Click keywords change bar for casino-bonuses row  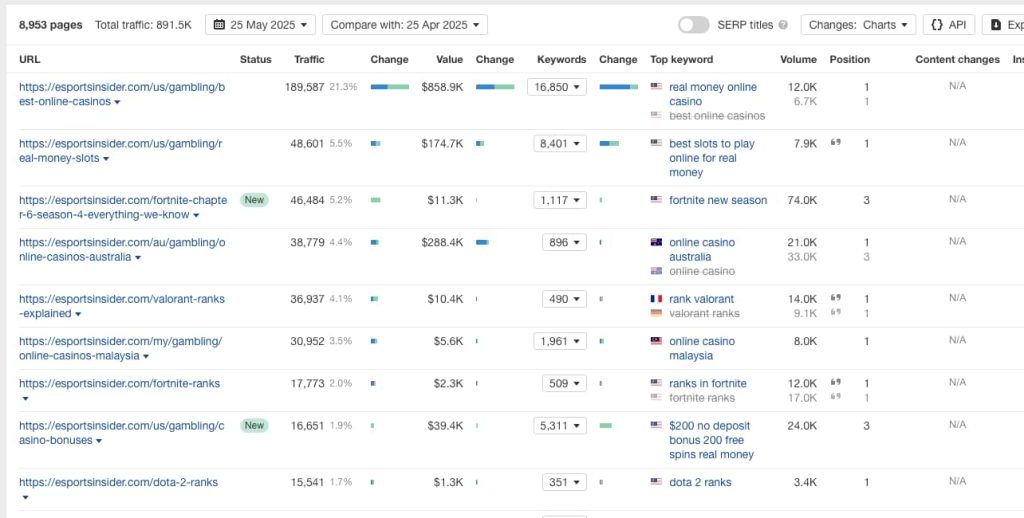click(x=605, y=426)
